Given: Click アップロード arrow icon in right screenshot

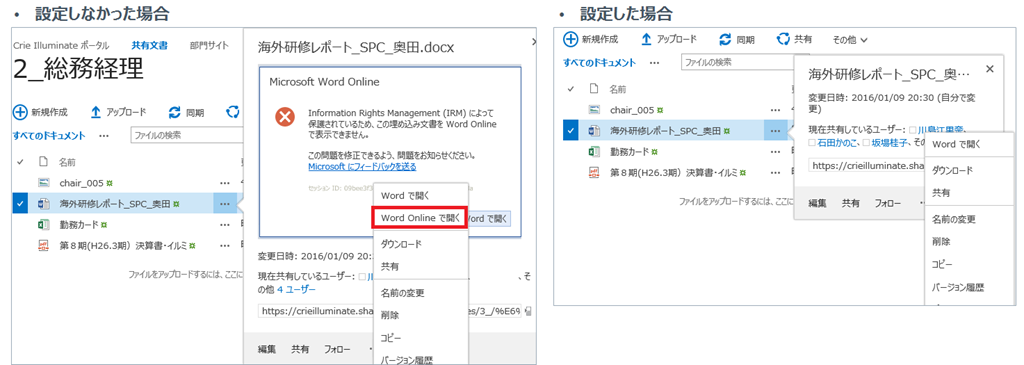Looking at the screenshot, I should [646, 39].
